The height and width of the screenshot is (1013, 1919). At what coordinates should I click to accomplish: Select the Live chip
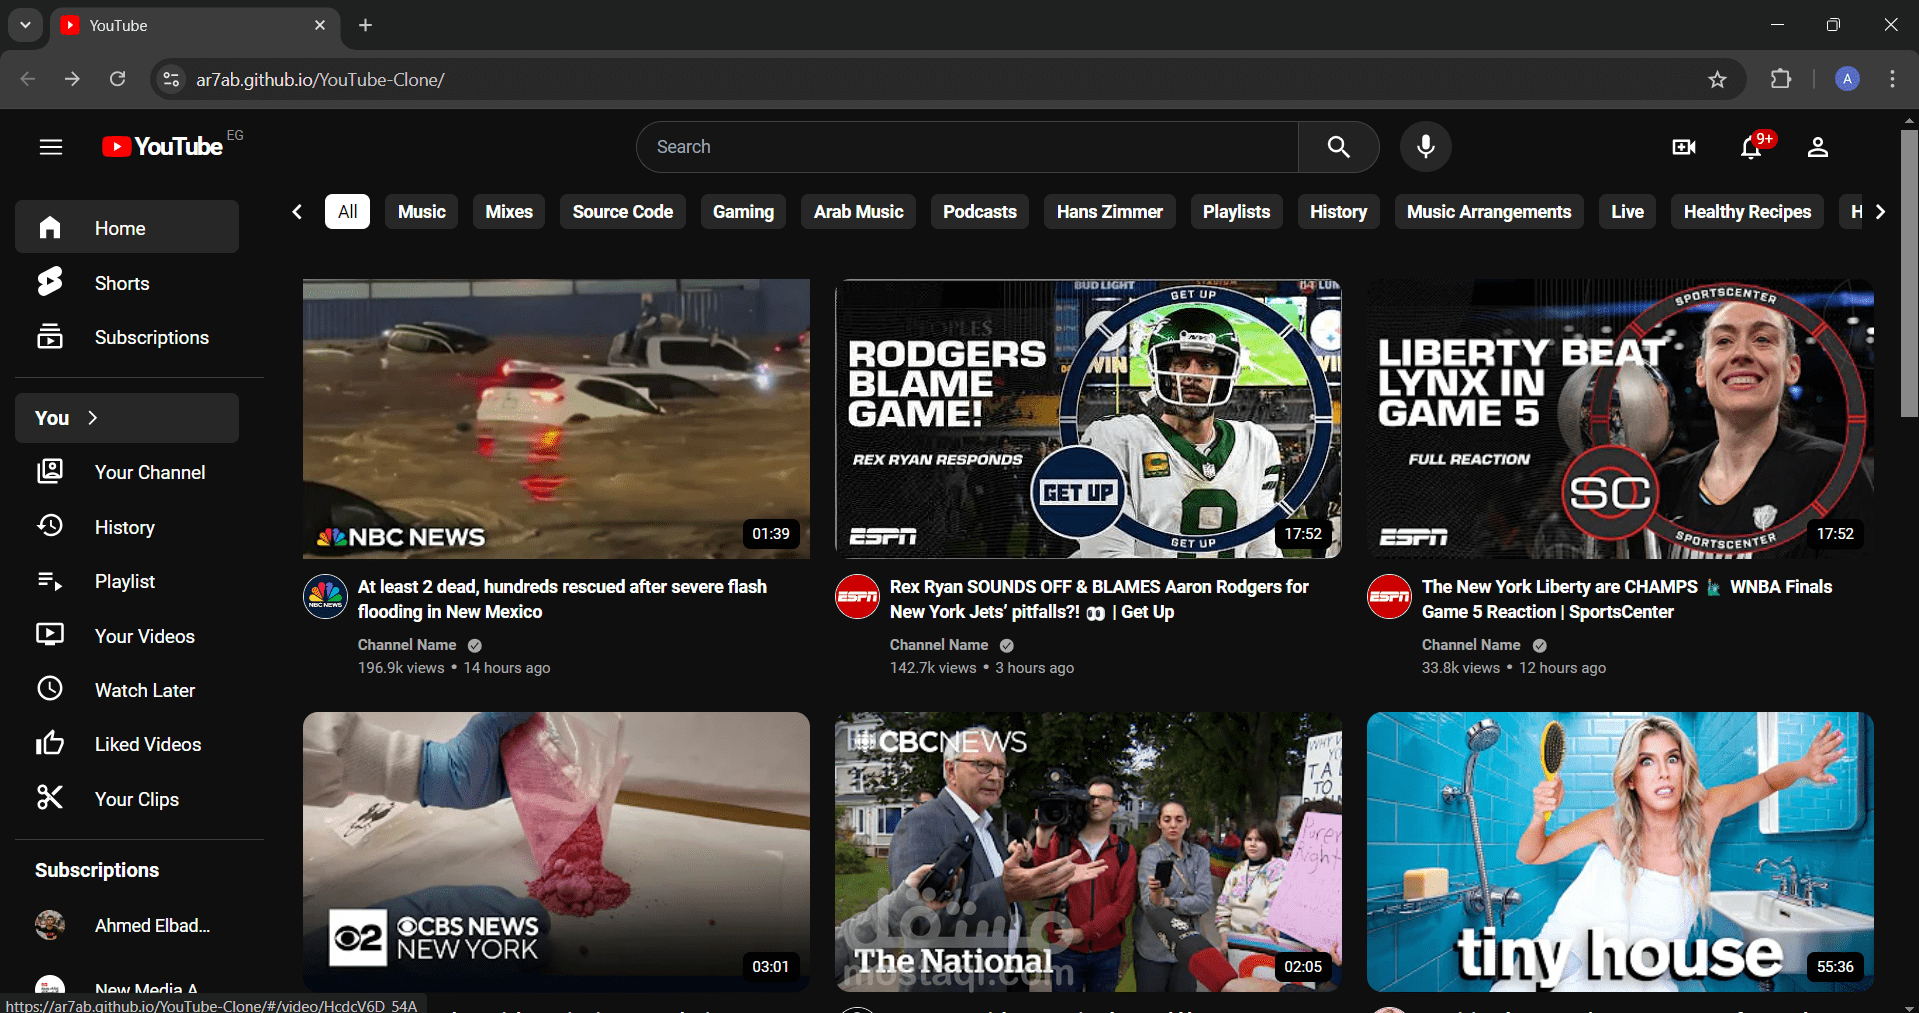(1627, 211)
